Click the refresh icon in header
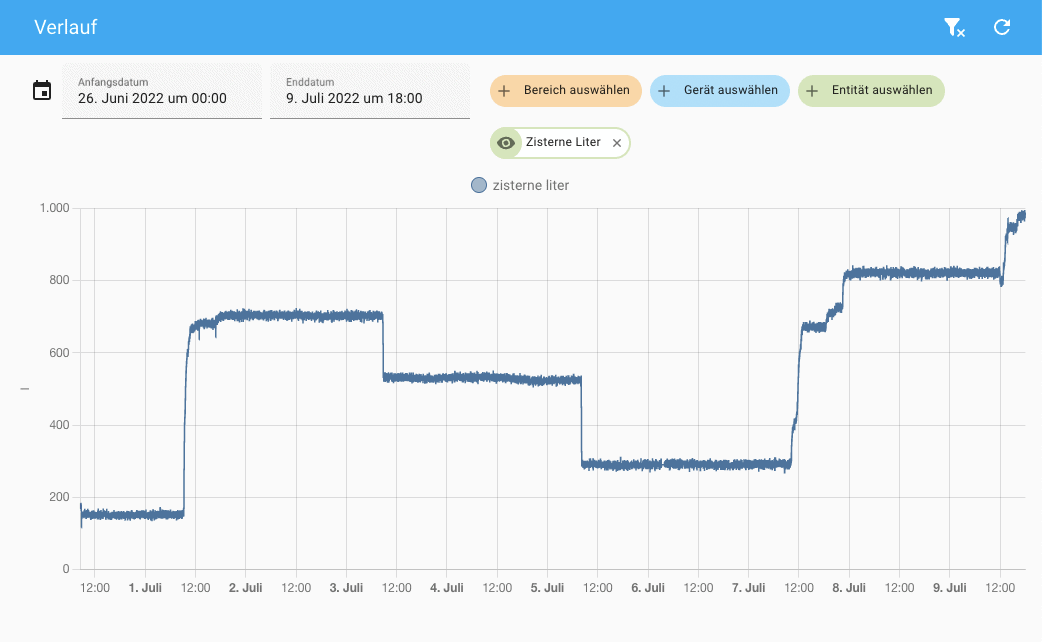This screenshot has width=1042, height=642. point(1002,28)
